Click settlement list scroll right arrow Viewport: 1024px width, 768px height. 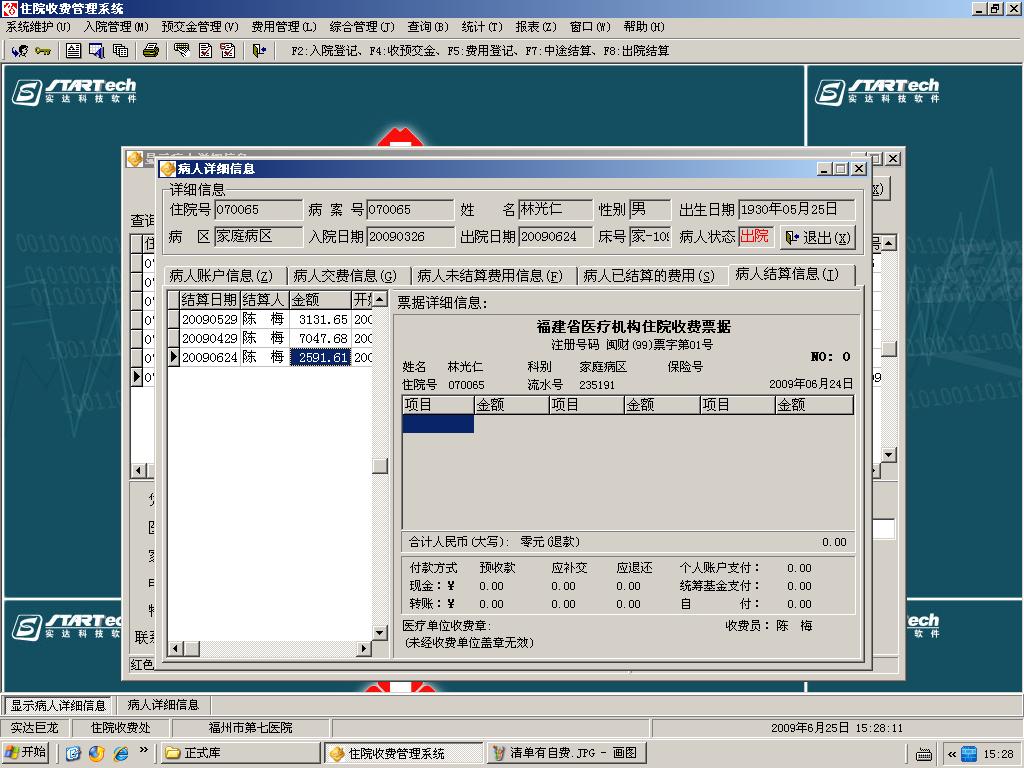pos(364,648)
